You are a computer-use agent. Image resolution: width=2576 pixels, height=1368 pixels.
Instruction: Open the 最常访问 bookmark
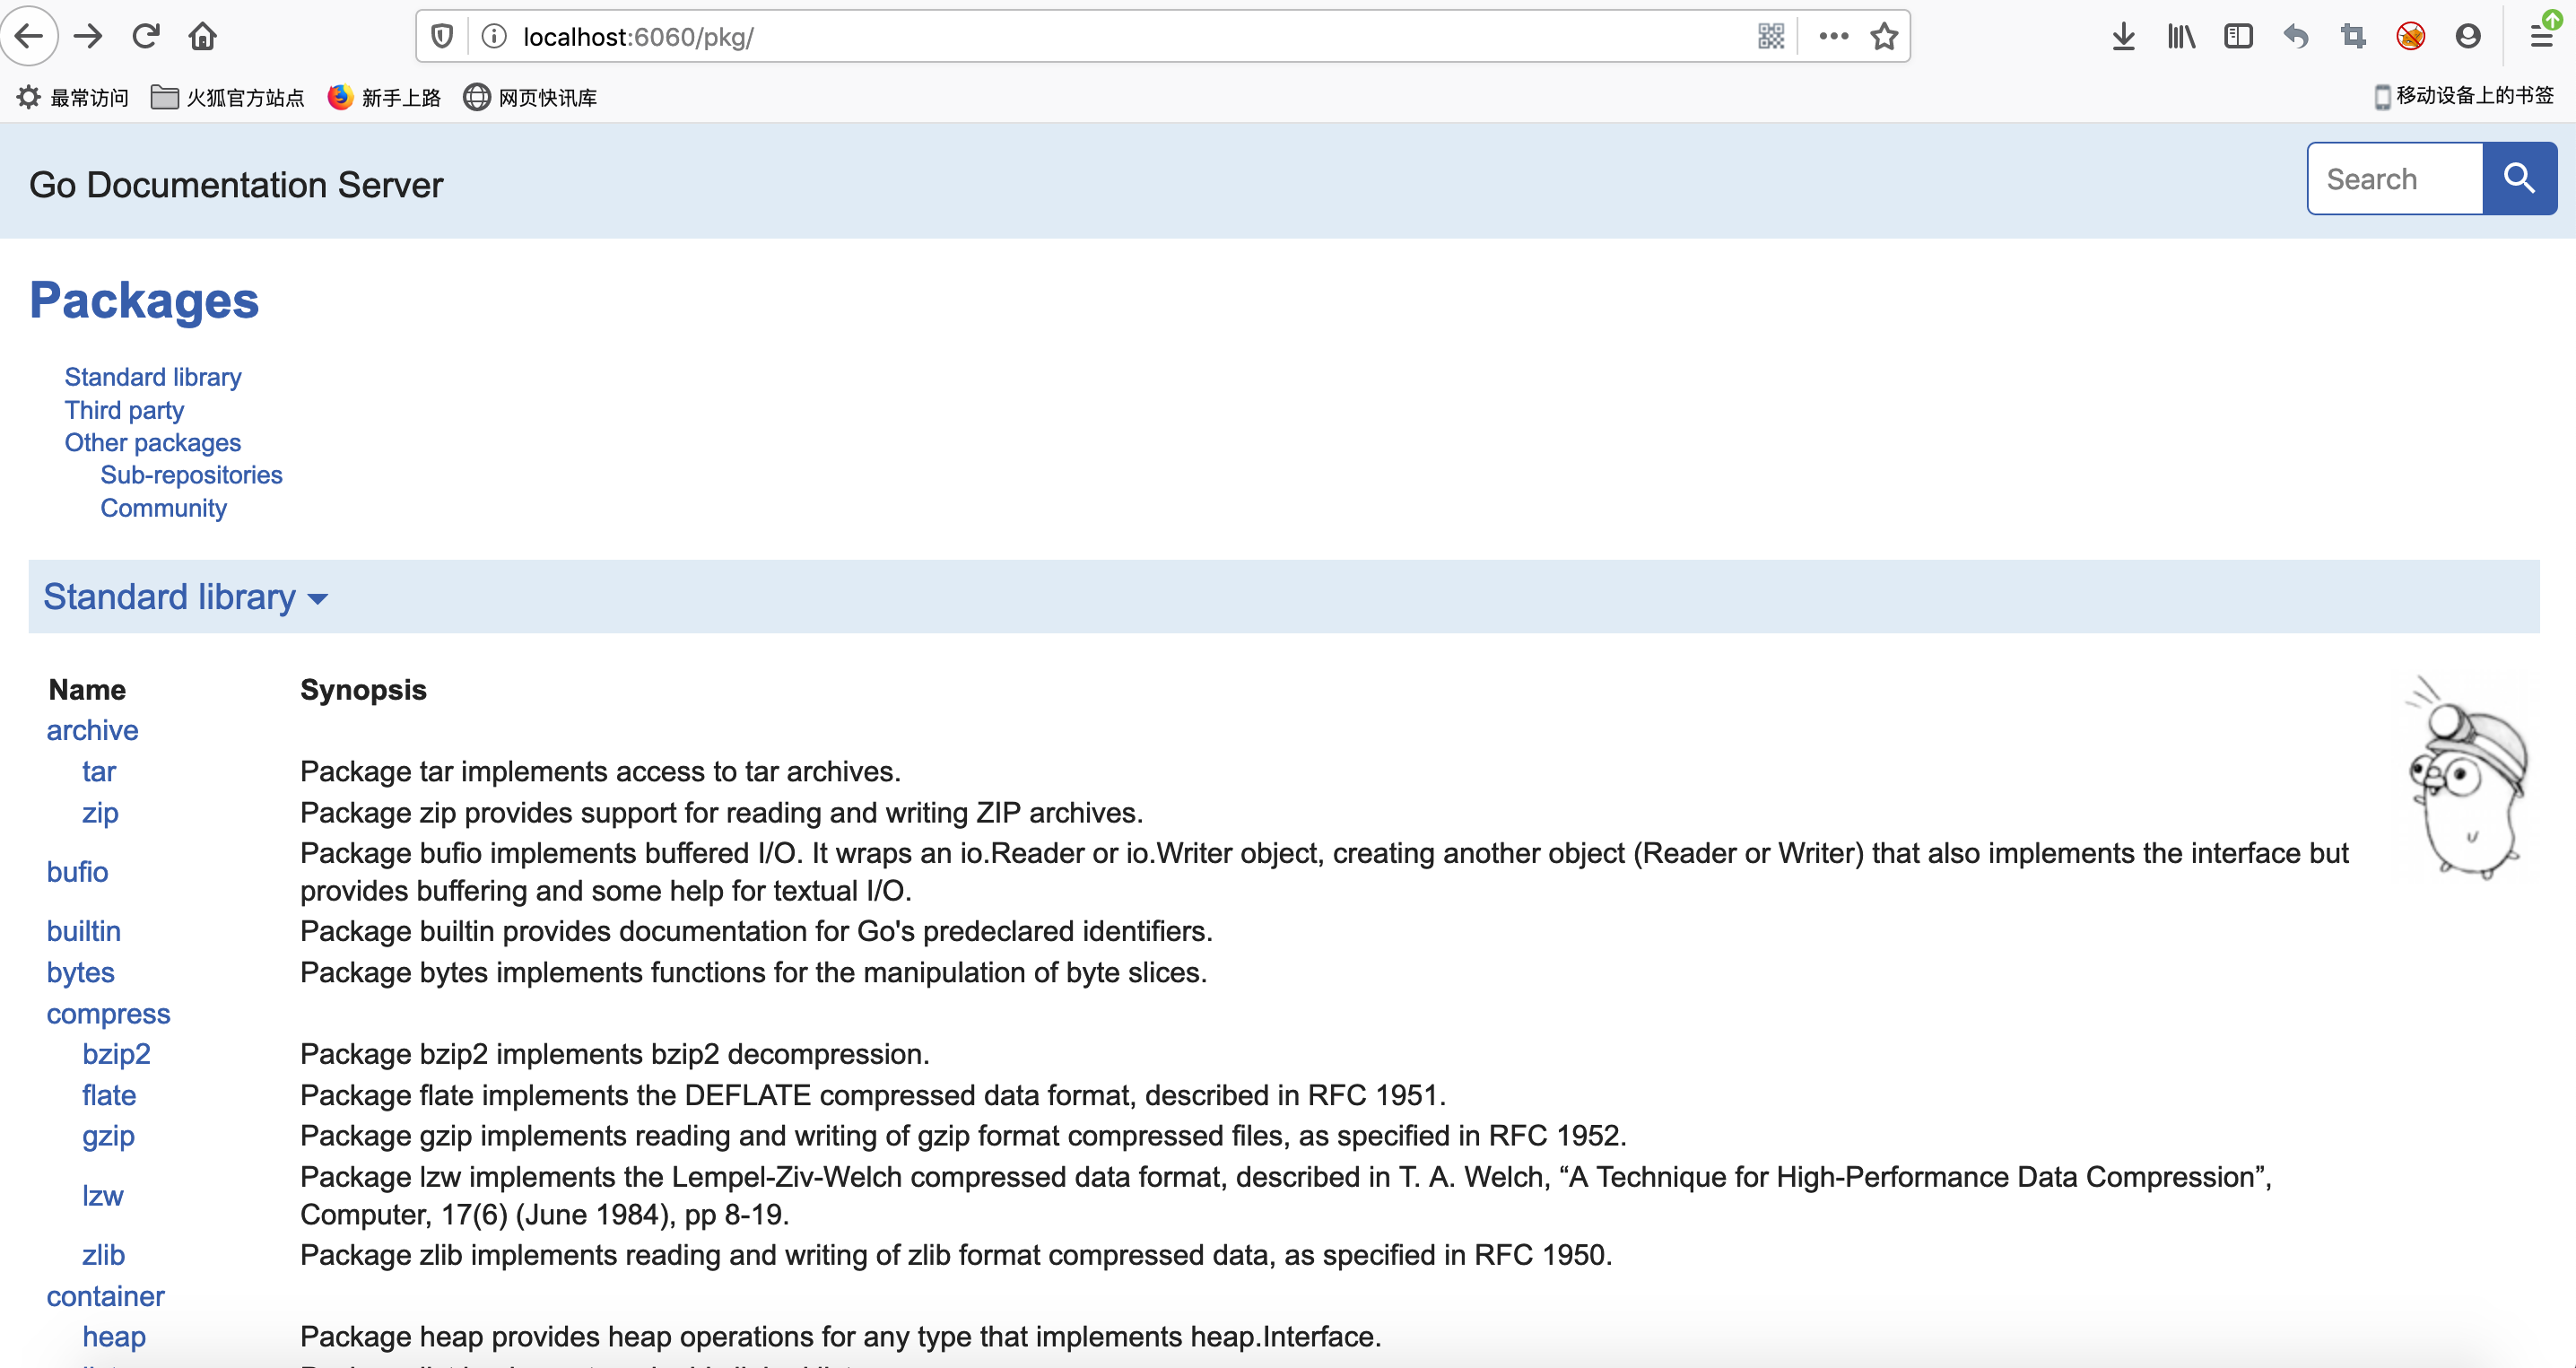click(x=73, y=97)
